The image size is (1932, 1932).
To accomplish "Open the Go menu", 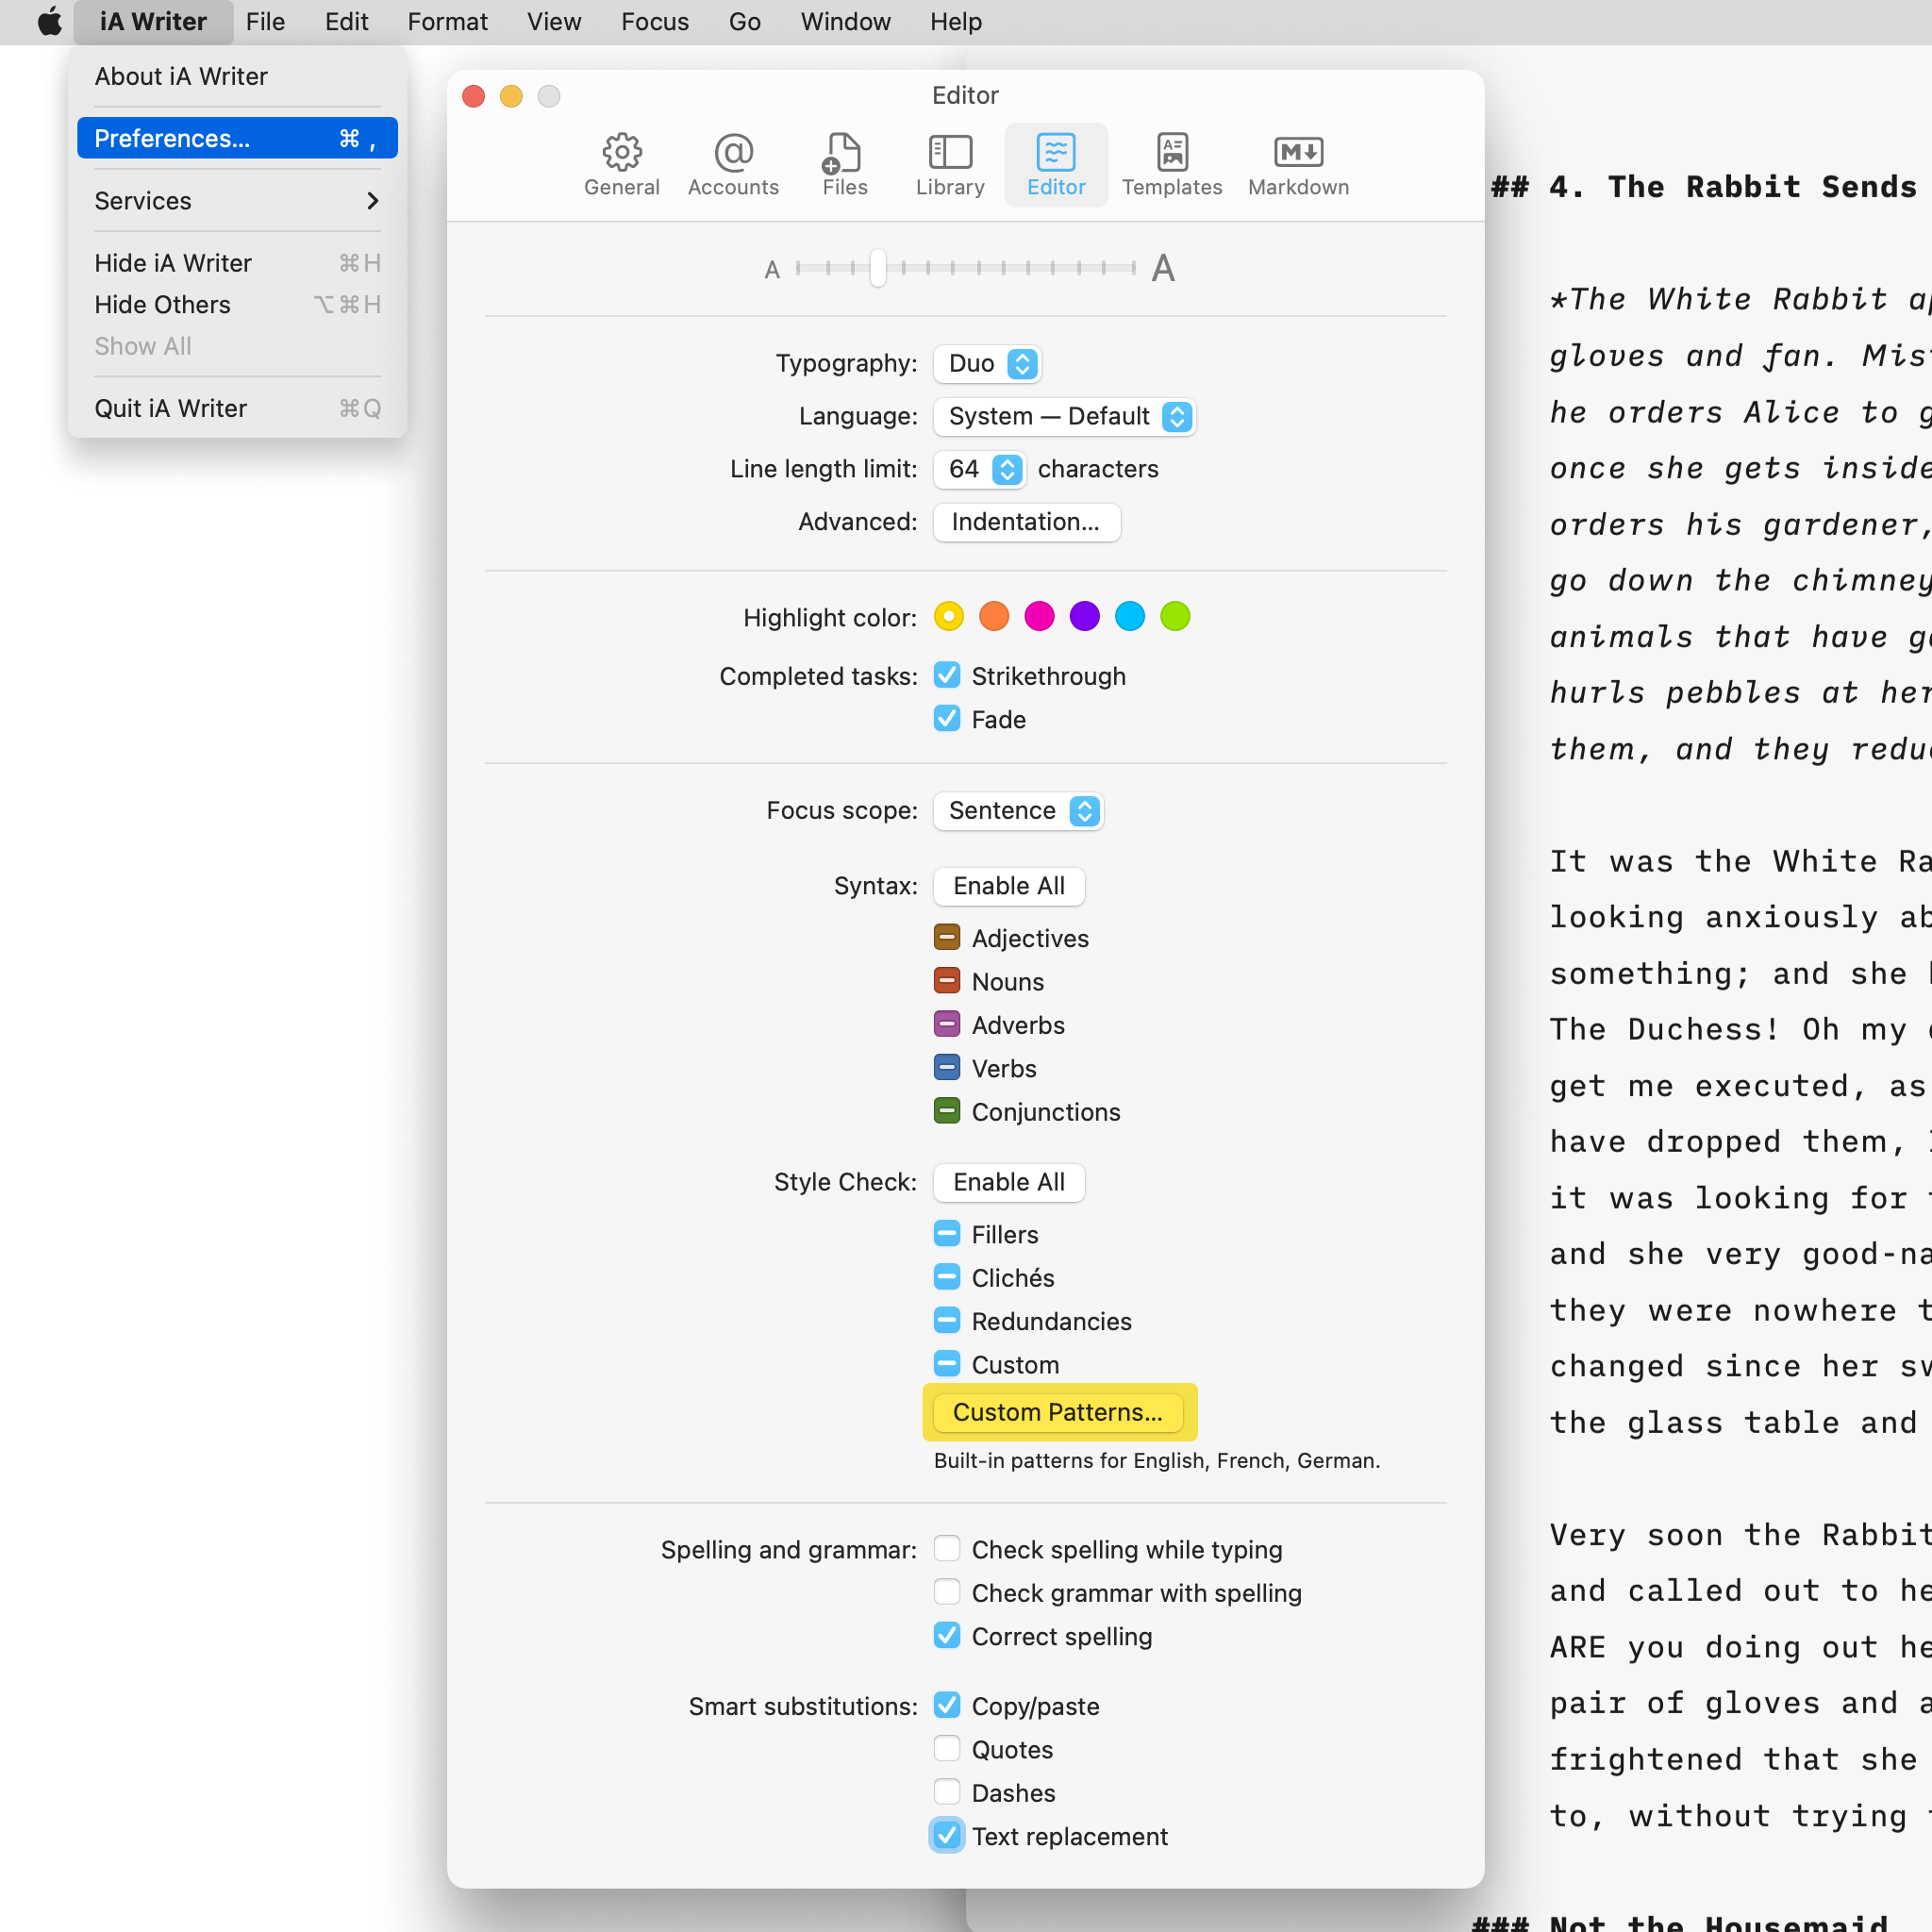I will (745, 22).
